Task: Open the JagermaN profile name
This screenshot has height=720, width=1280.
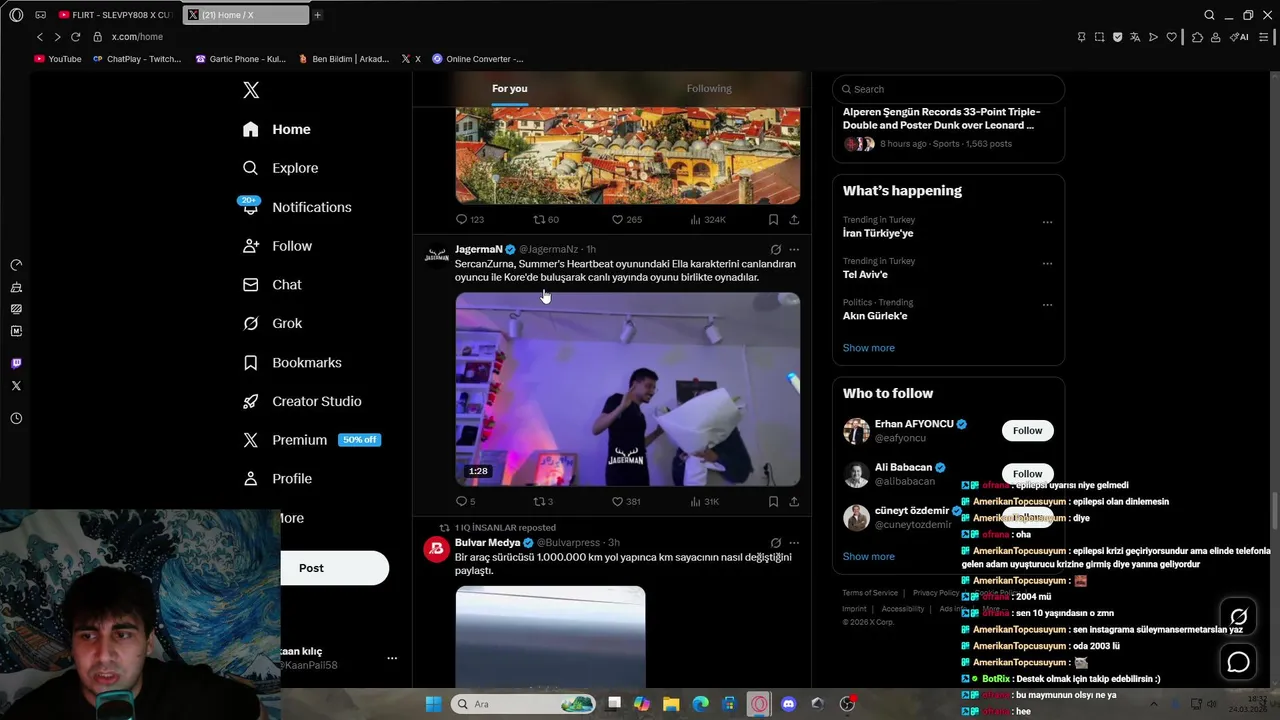Action: pos(478,249)
